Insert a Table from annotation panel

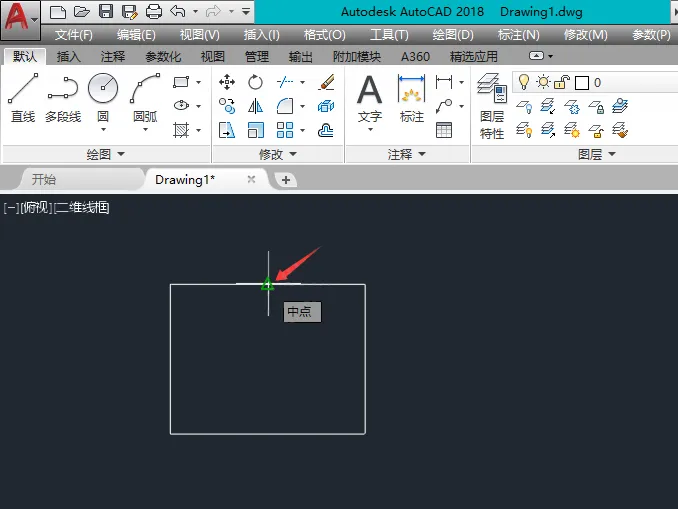(x=444, y=130)
